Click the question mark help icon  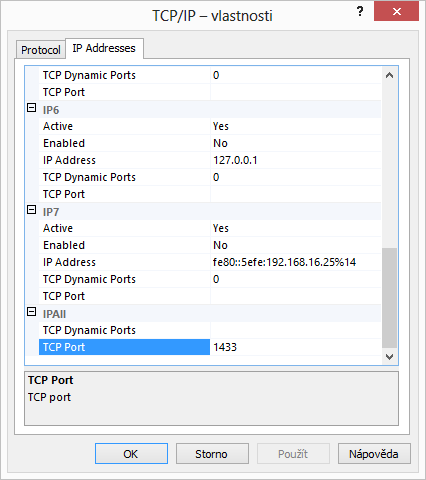(x=360, y=12)
